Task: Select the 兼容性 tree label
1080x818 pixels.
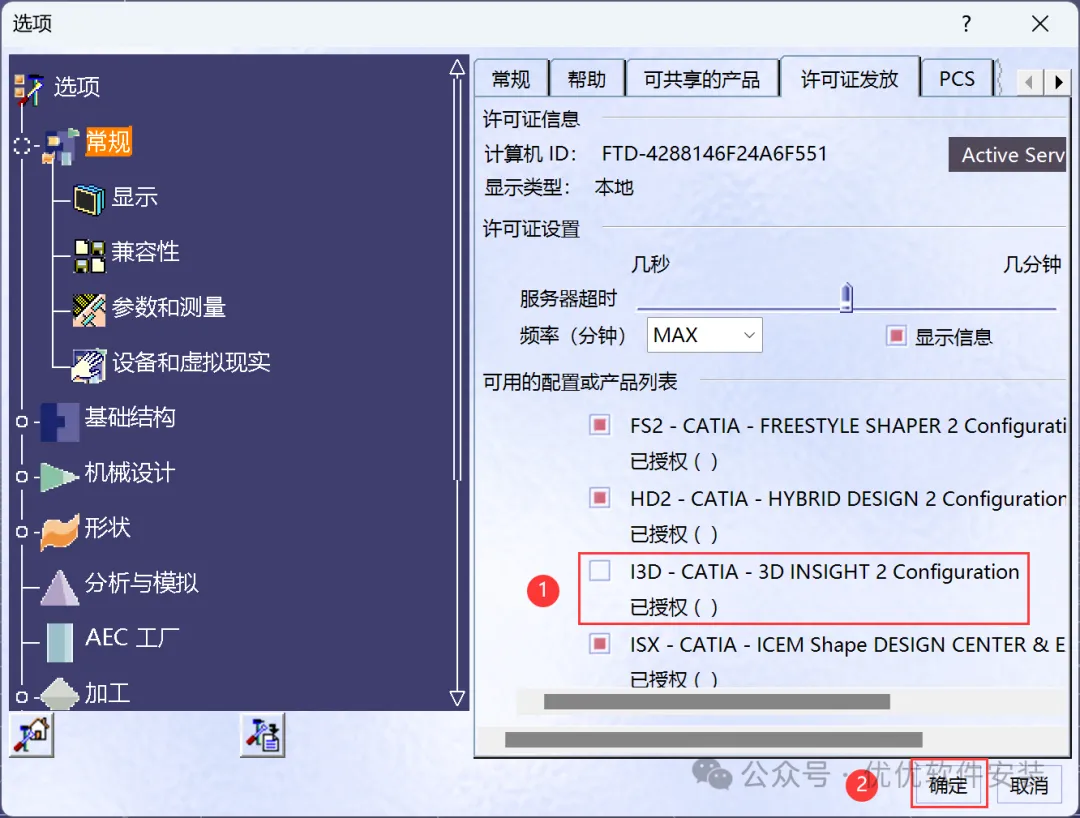Action: [x=145, y=252]
